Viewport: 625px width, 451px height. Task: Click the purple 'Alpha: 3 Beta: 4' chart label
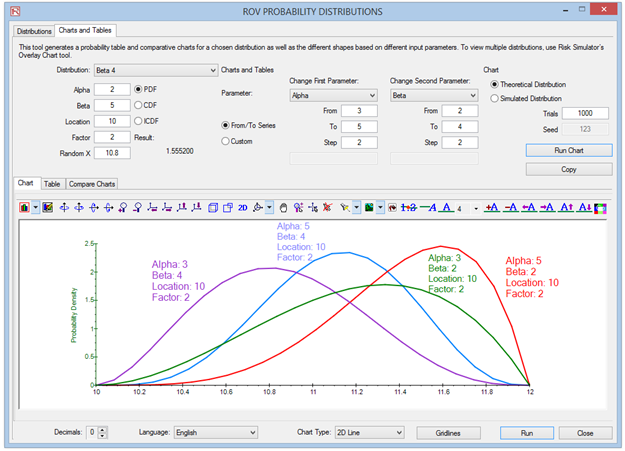click(x=178, y=281)
